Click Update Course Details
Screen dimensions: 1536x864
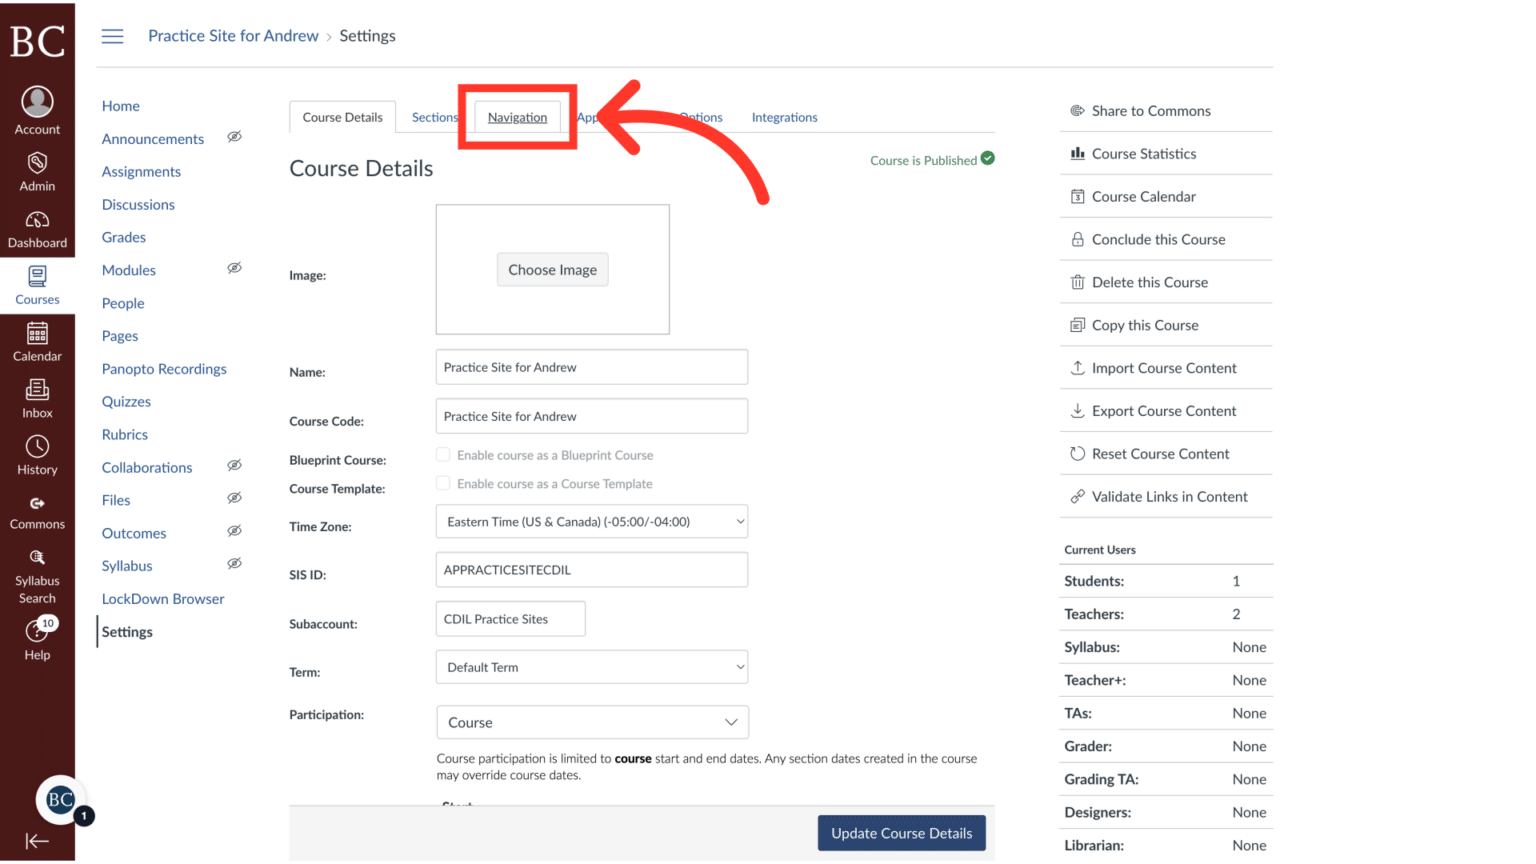(x=901, y=833)
